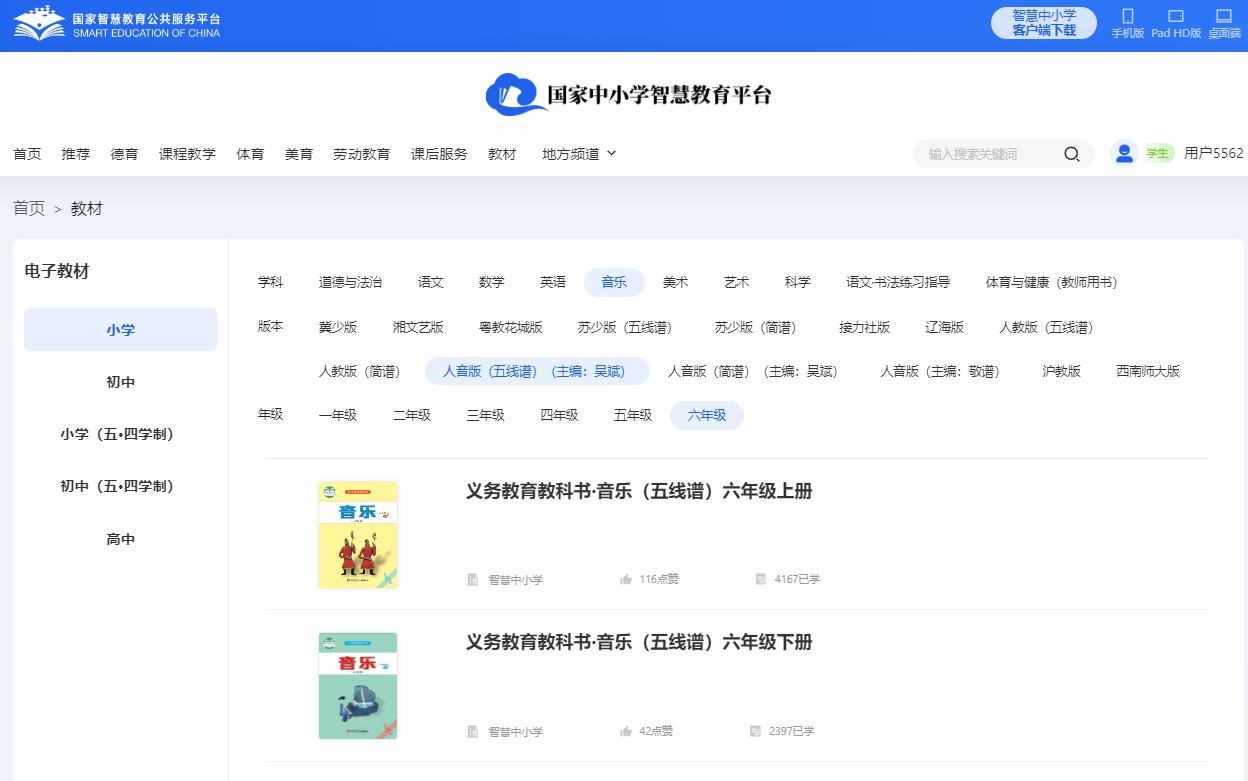
Task: Open the 桌面端 desktop icon
Action: pos(1224,16)
